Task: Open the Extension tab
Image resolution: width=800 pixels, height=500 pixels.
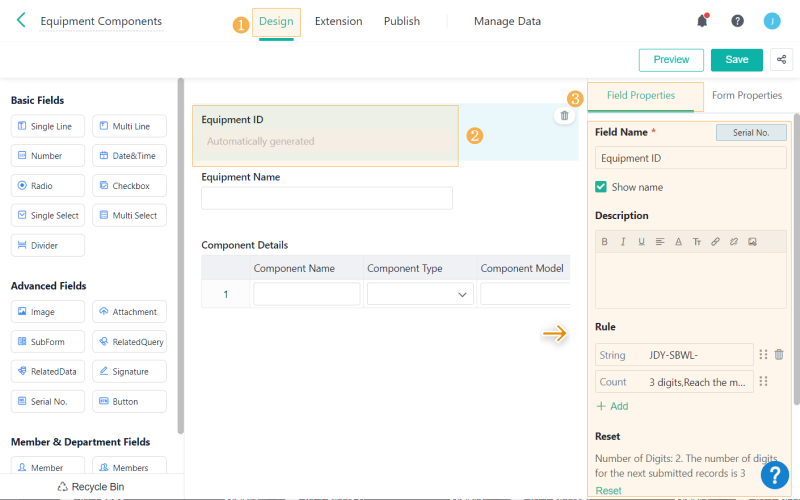Action: 338,21
